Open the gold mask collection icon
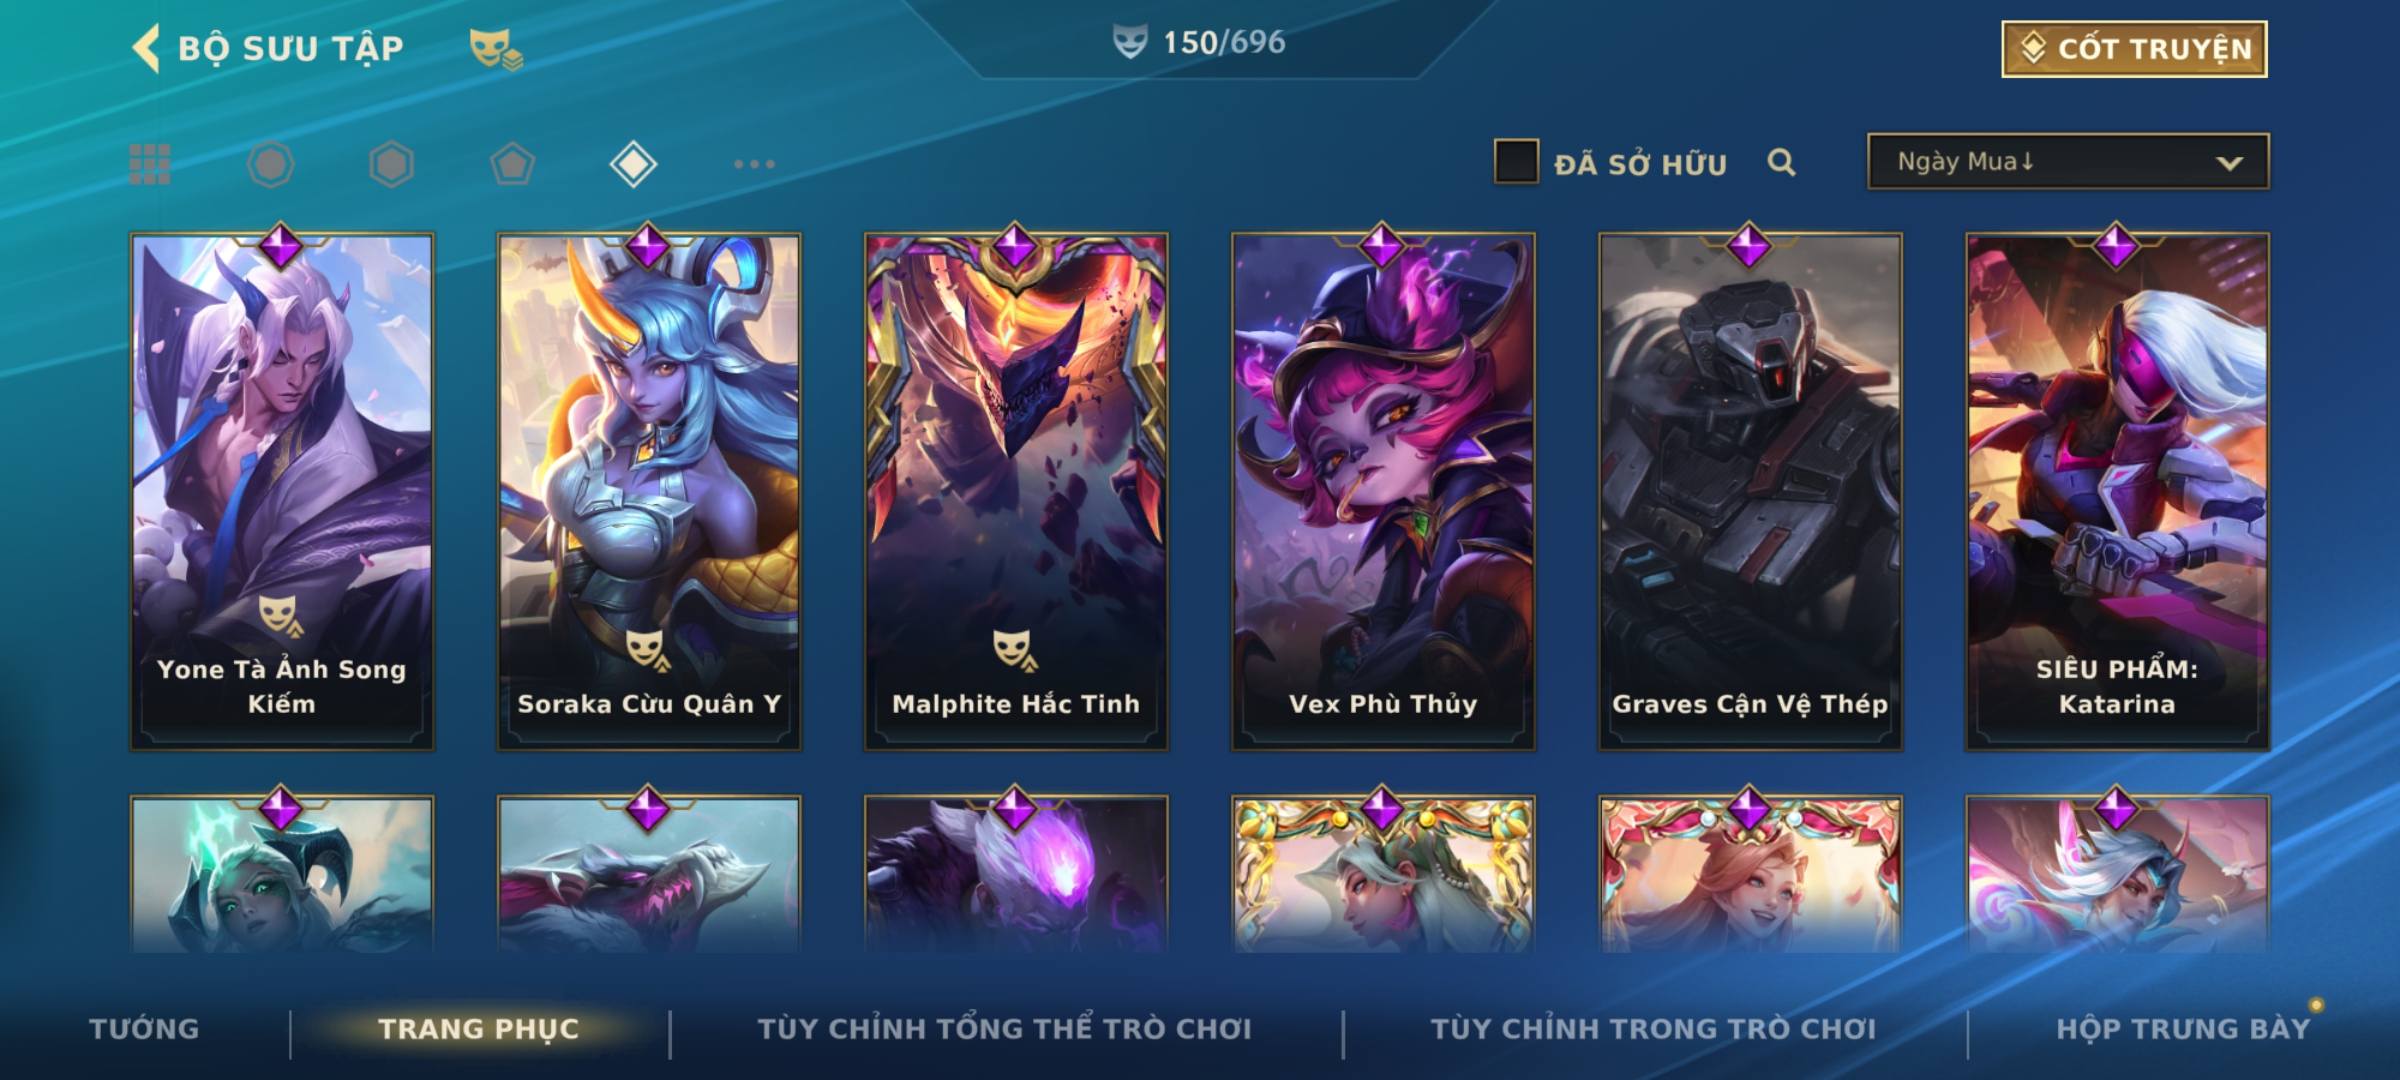 click(x=496, y=49)
